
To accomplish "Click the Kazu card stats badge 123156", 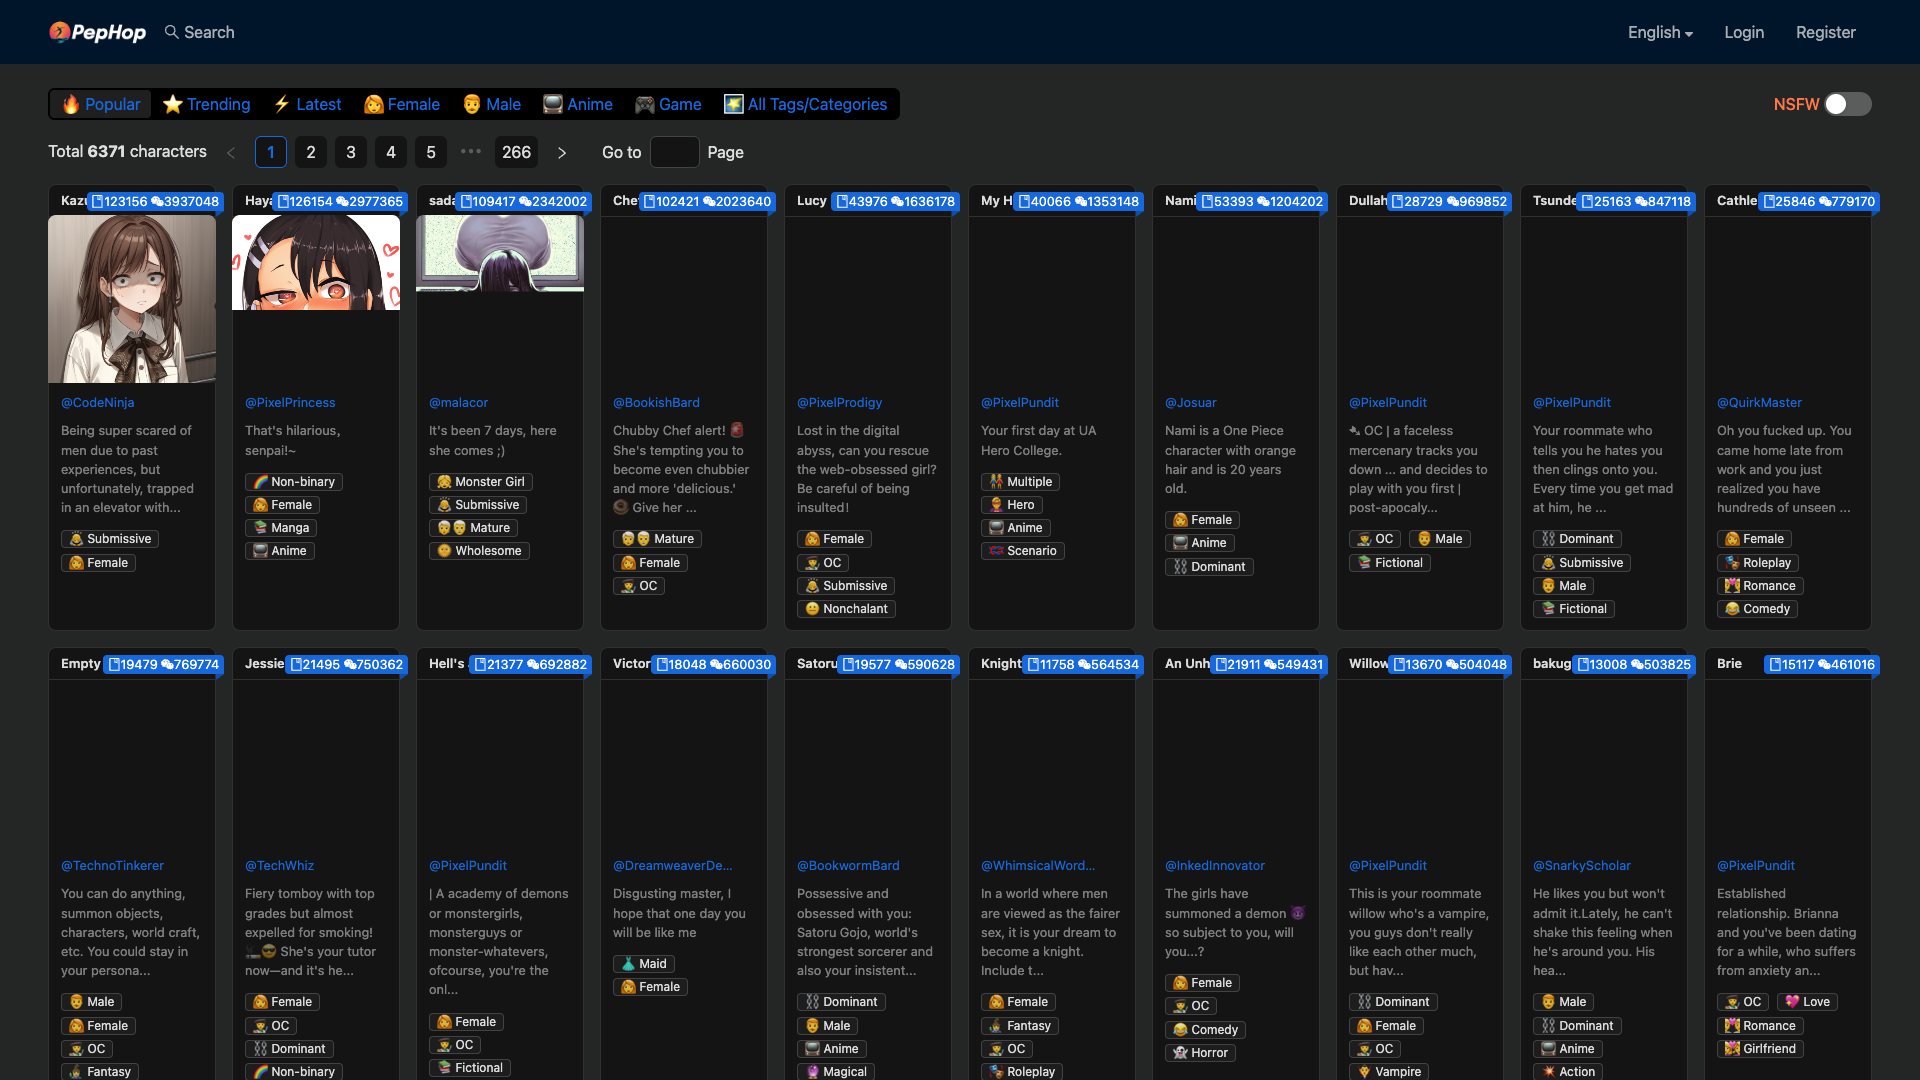I will pyautogui.click(x=155, y=201).
